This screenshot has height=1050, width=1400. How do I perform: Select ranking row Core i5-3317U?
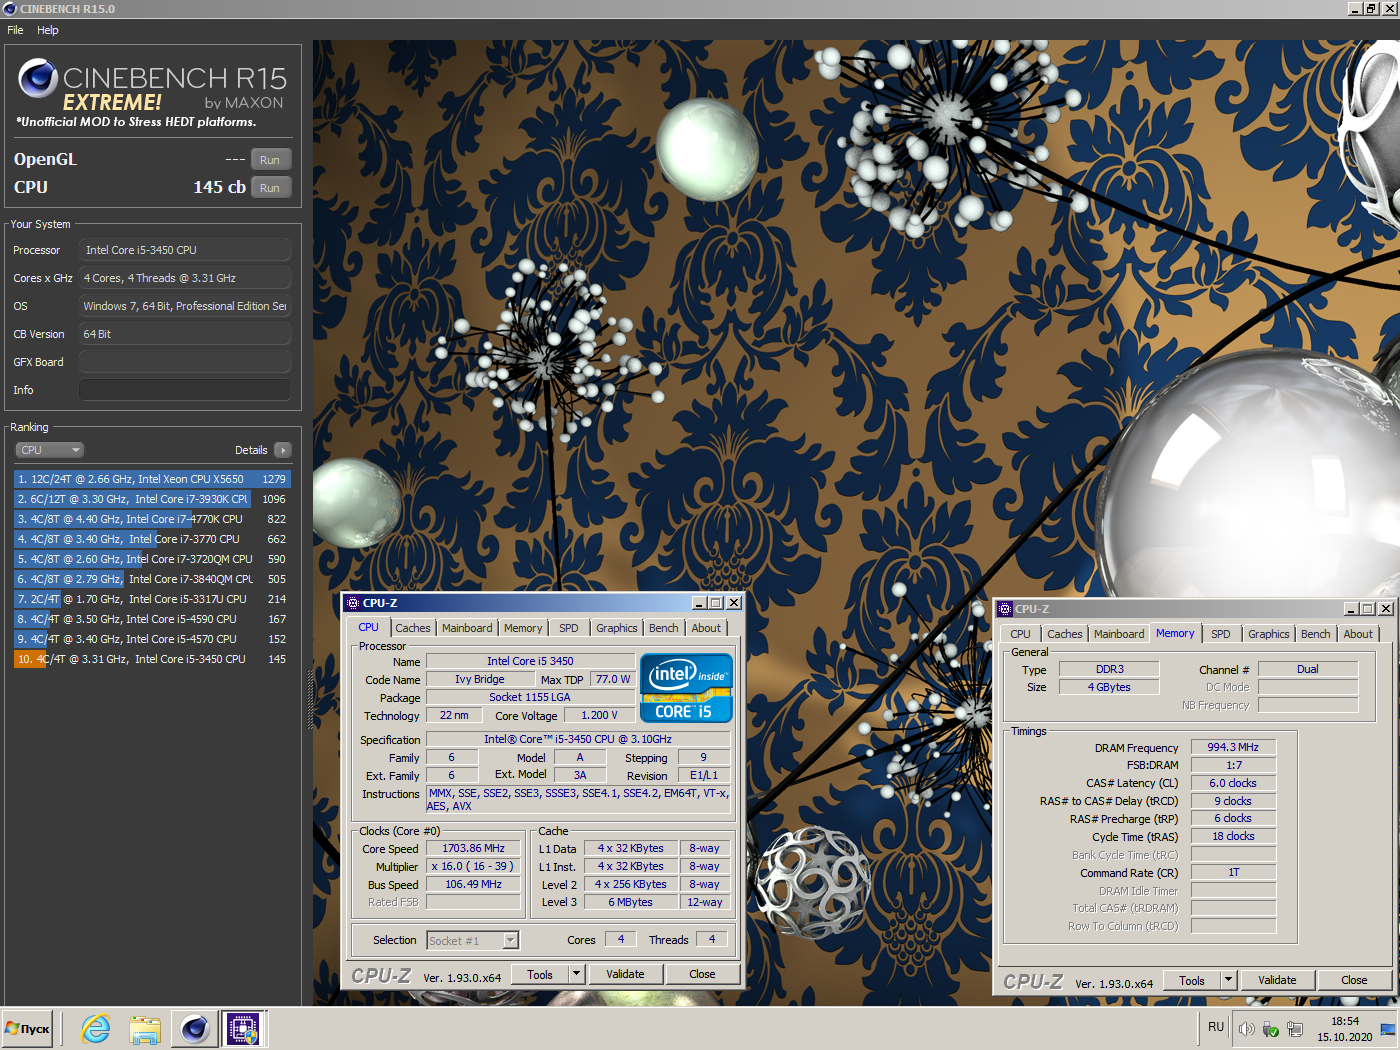coord(152,599)
